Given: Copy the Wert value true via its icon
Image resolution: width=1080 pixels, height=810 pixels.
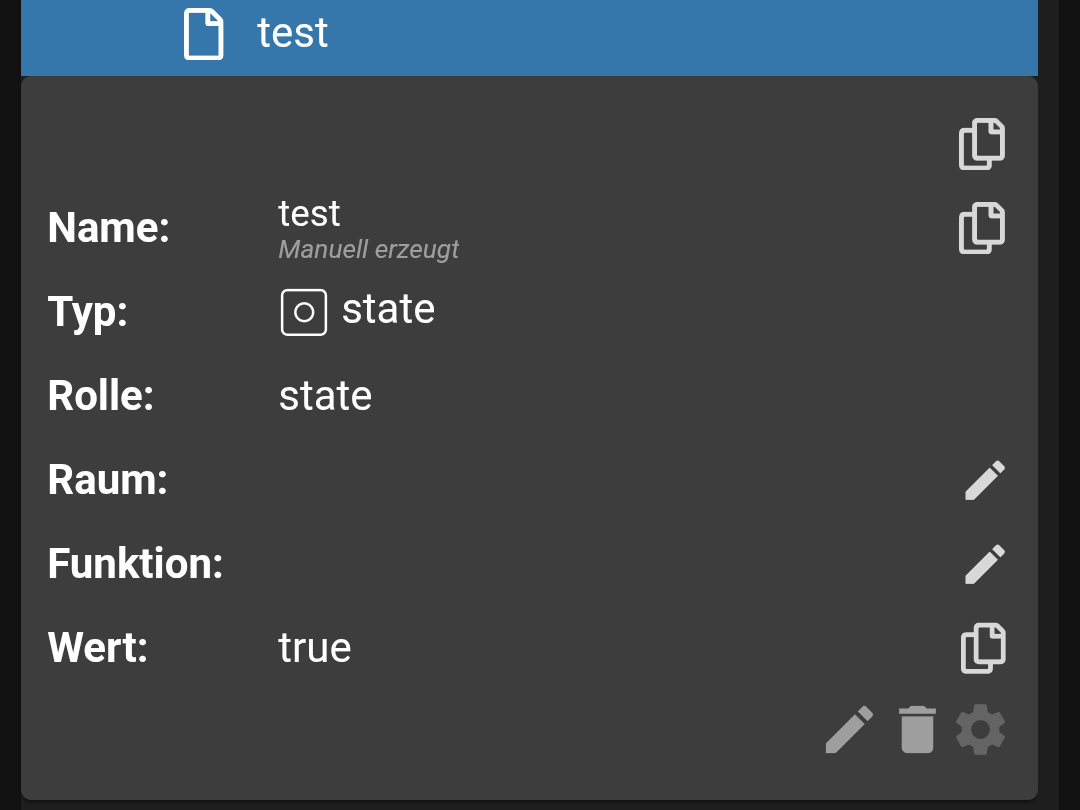Looking at the screenshot, I should (982, 648).
